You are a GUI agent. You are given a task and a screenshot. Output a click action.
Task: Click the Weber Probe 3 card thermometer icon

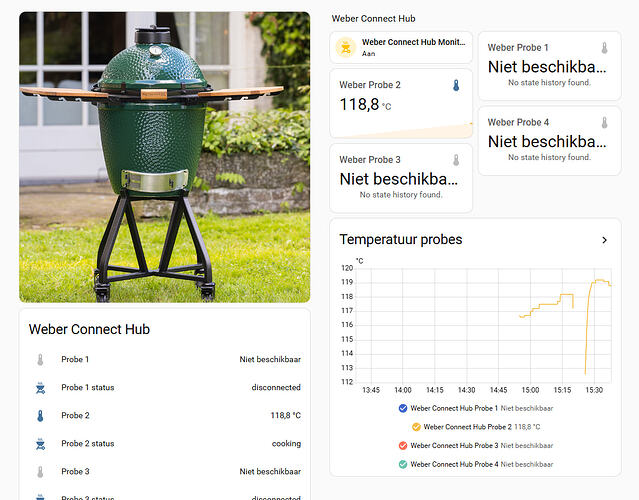(456, 160)
